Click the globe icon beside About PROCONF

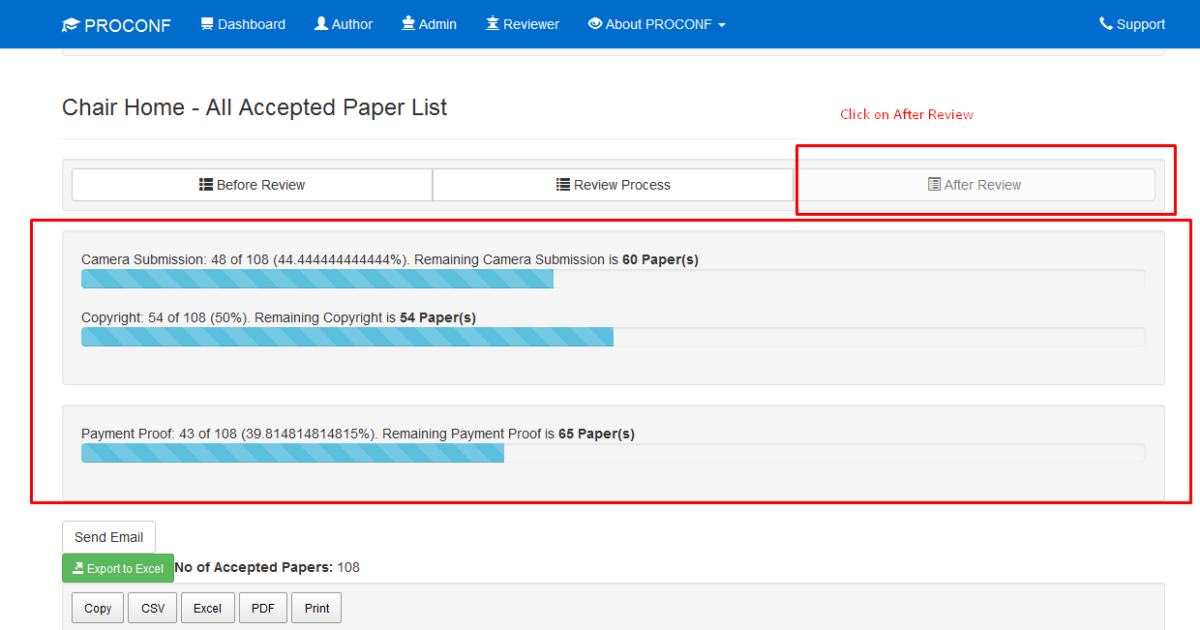(x=594, y=23)
